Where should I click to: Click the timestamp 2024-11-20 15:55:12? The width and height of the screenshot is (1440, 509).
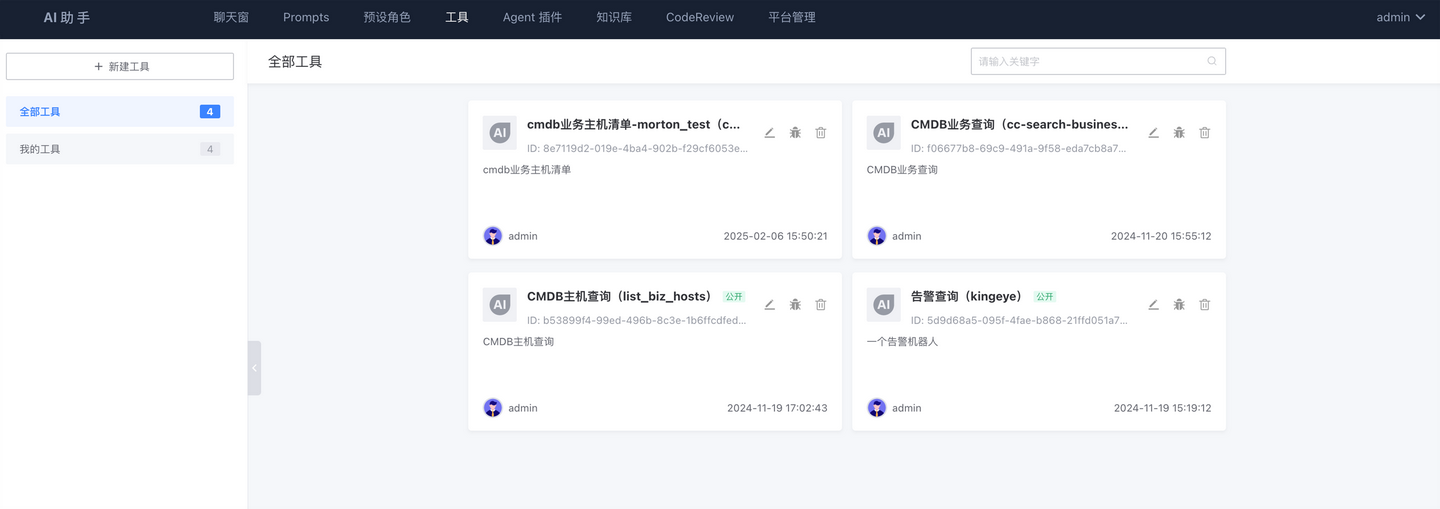click(1161, 236)
